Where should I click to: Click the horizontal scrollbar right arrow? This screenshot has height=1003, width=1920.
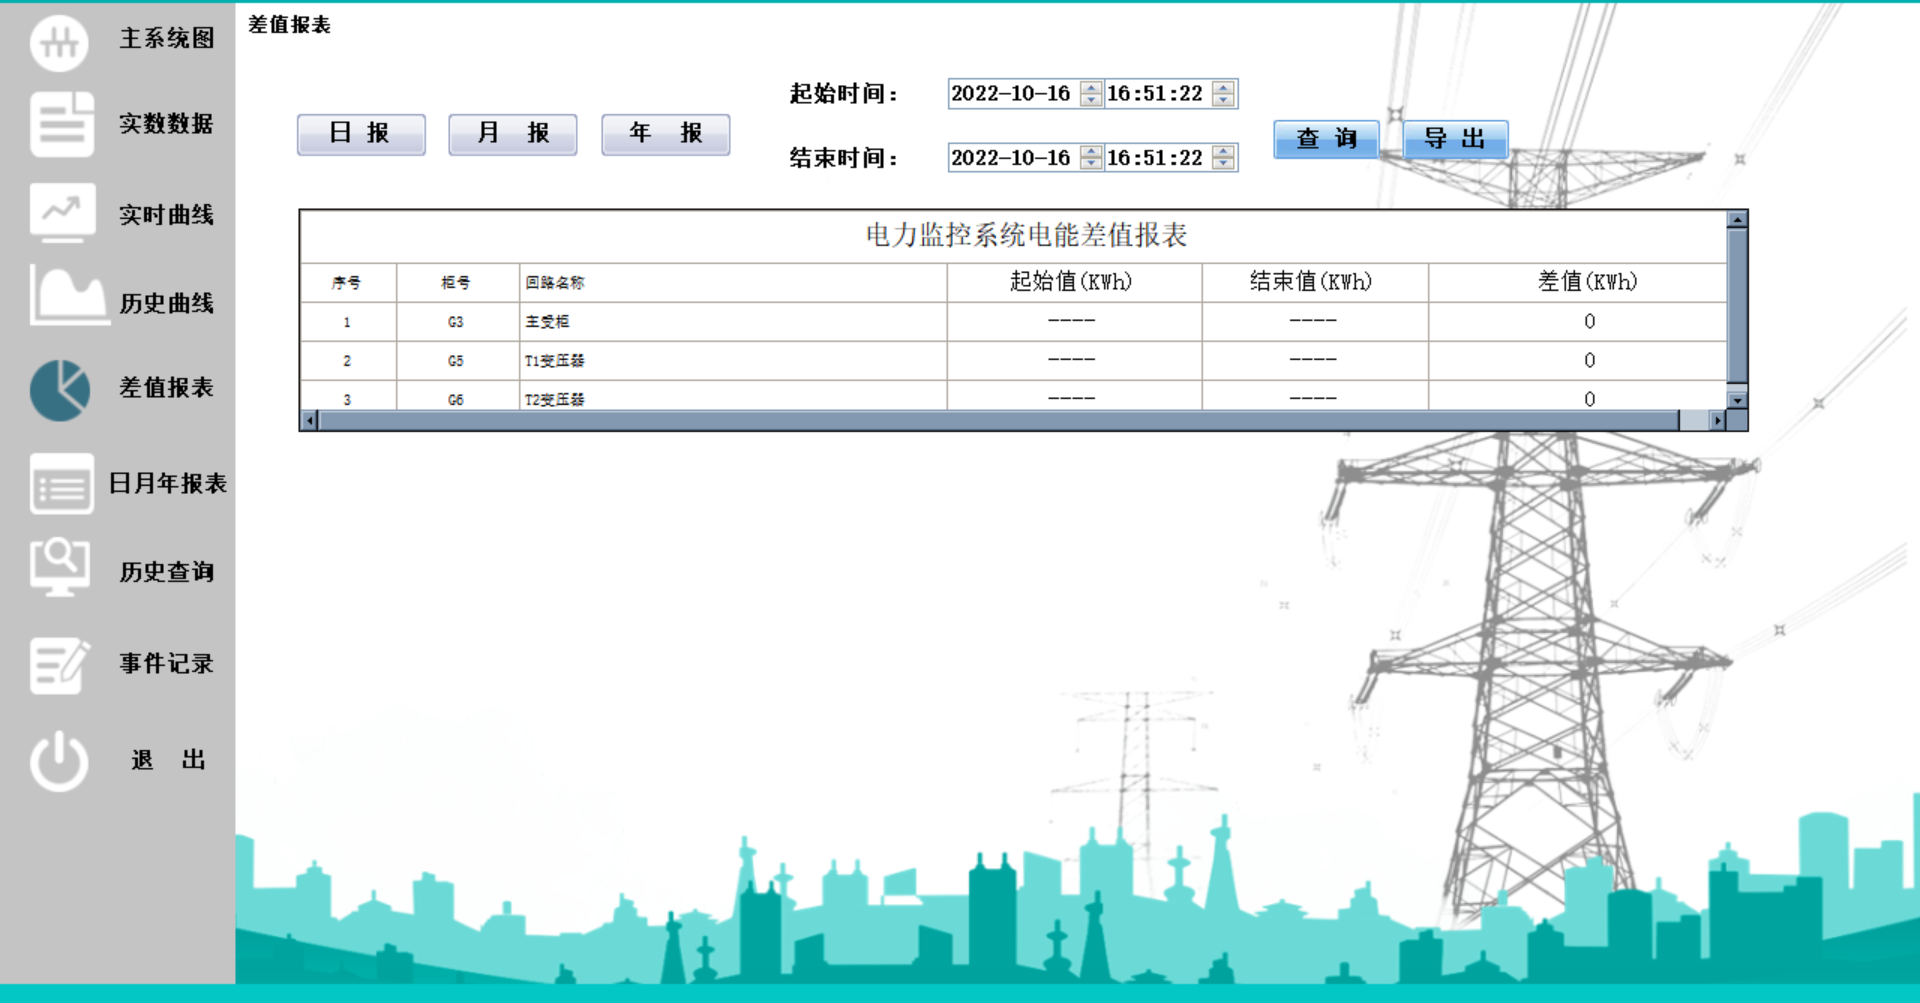(x=1718, y=419)
